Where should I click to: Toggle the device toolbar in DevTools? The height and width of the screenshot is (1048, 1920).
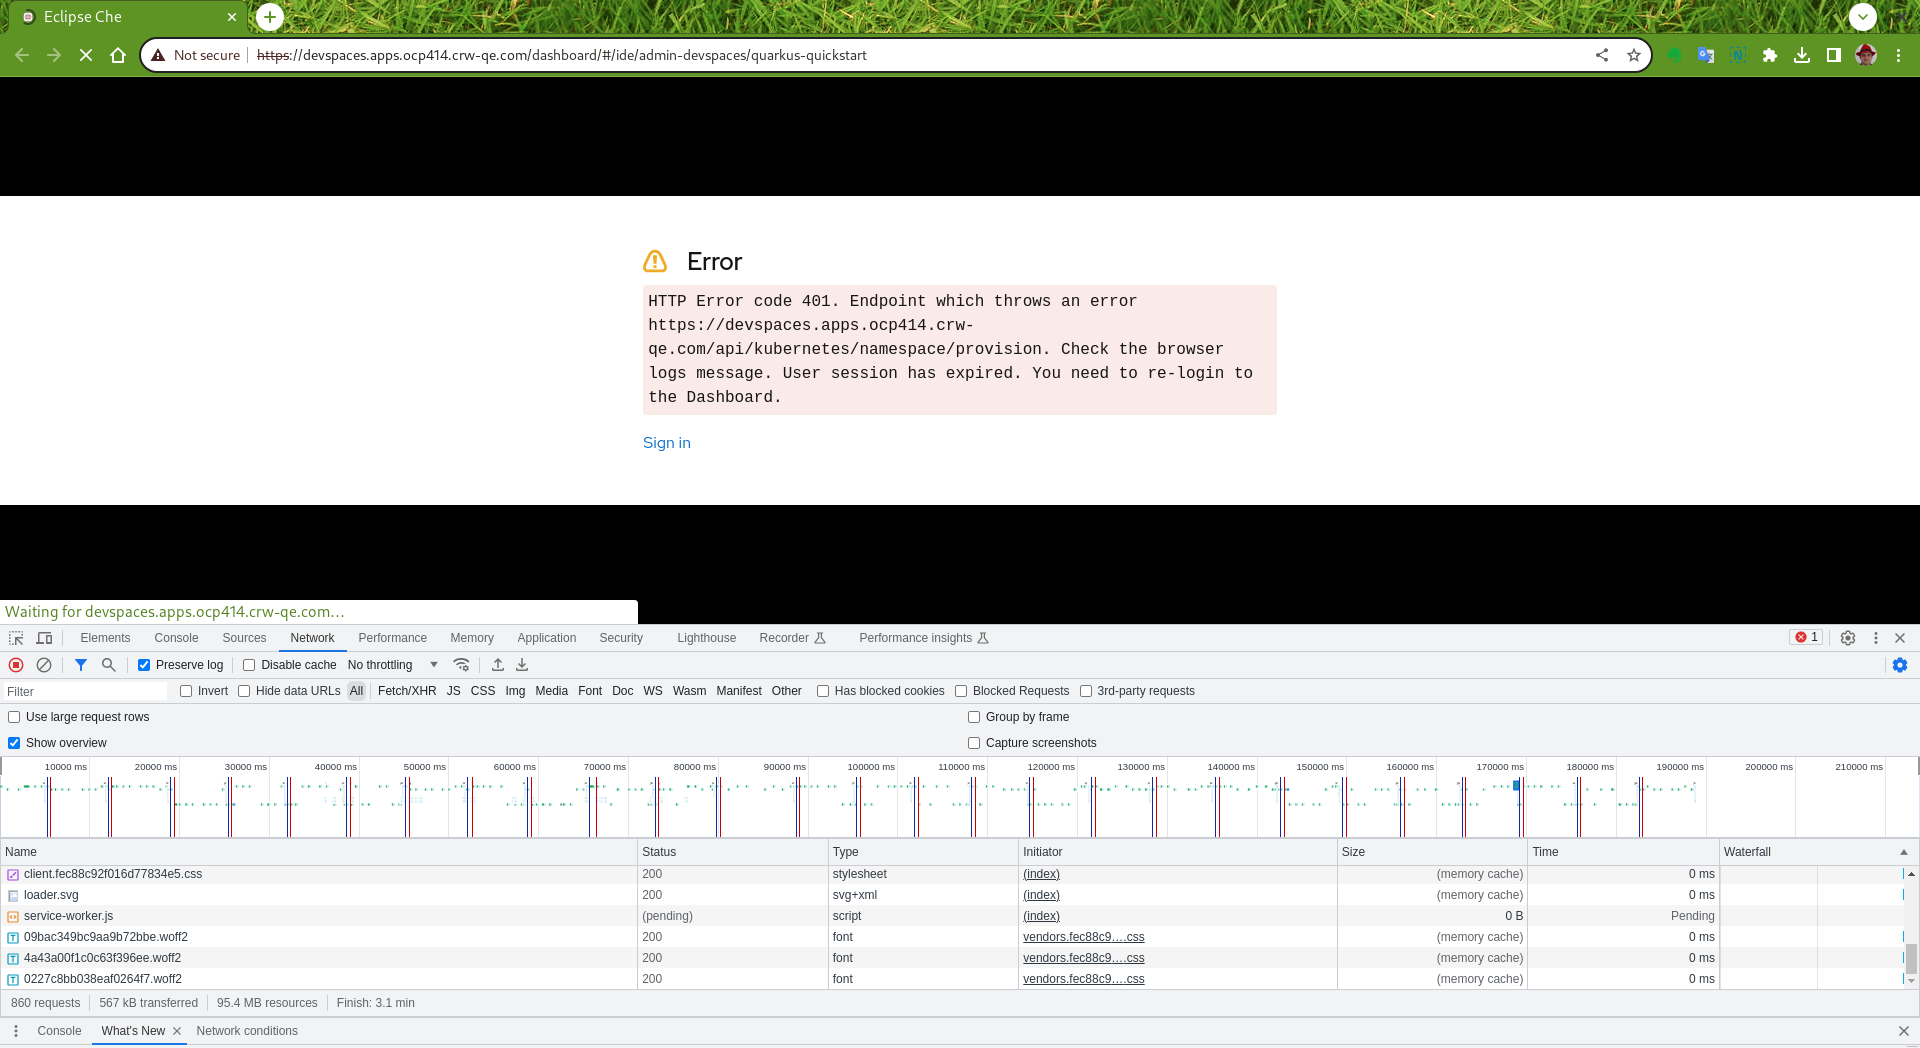pyautogui.click(x=44, y=638)
